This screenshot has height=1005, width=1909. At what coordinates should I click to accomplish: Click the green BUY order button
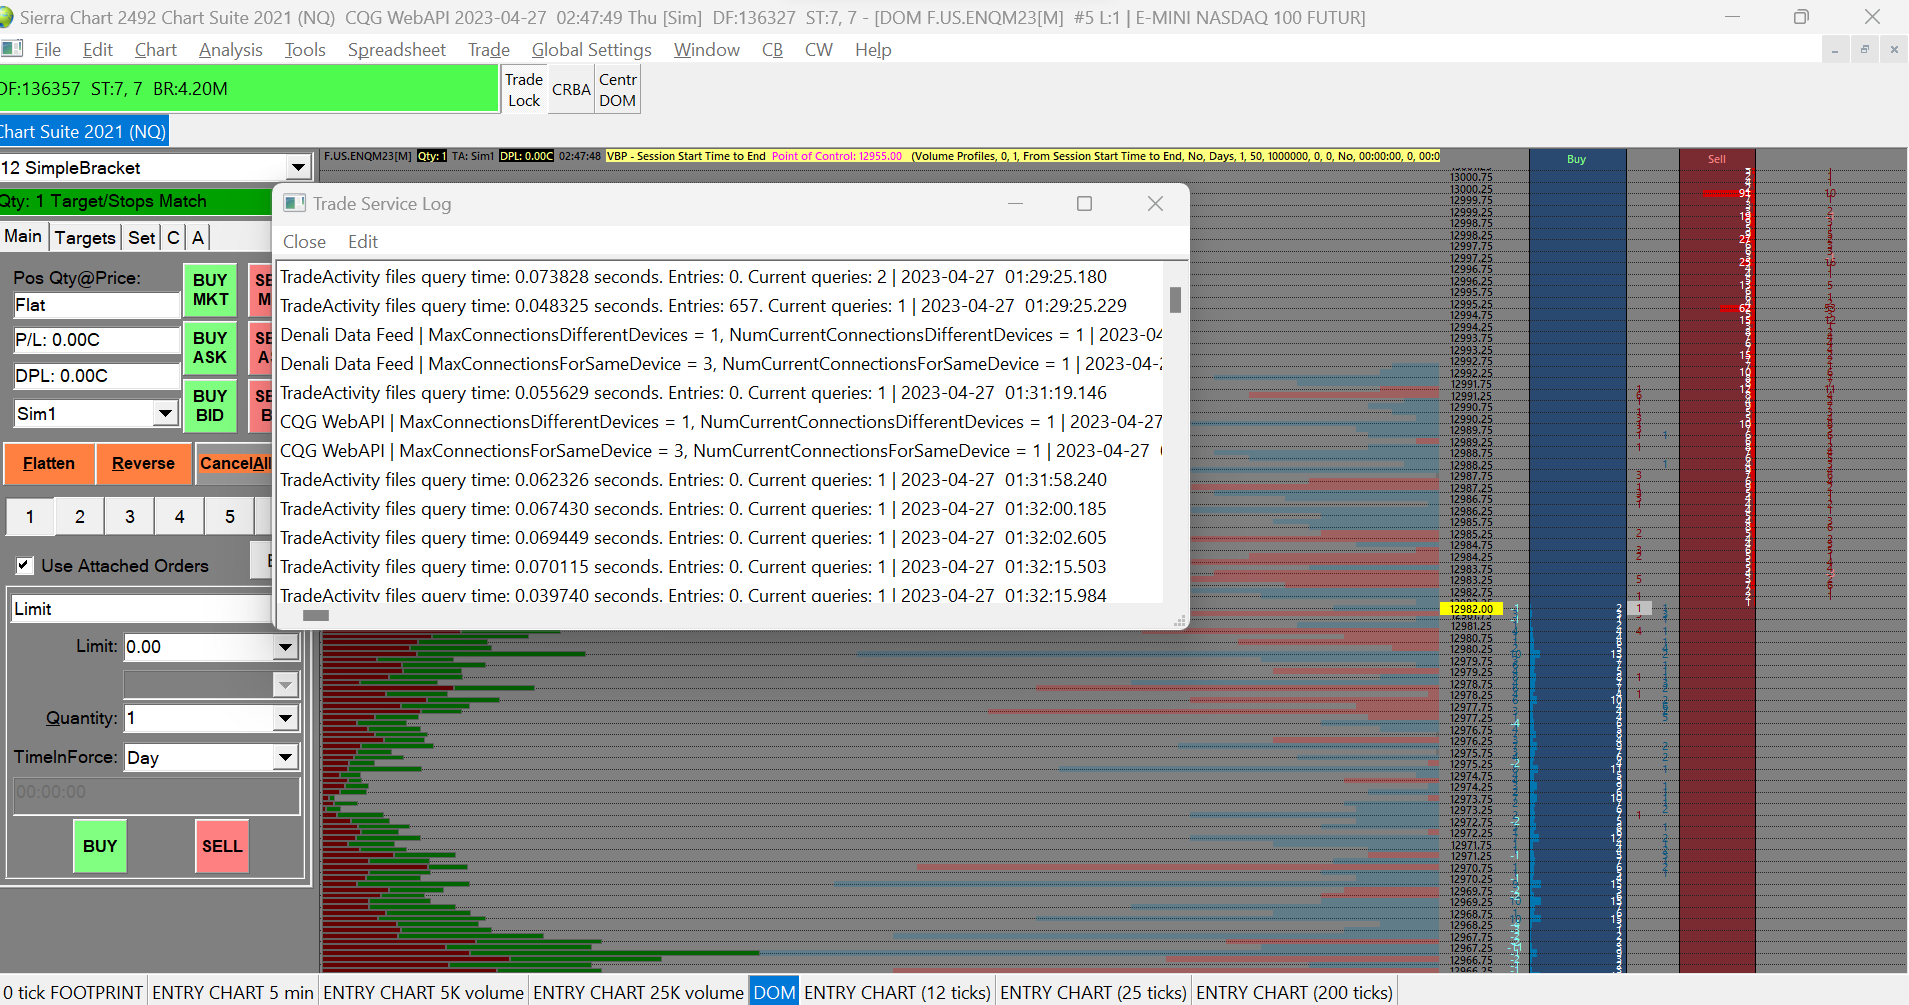pyautogui.click(x=100, y=846)
